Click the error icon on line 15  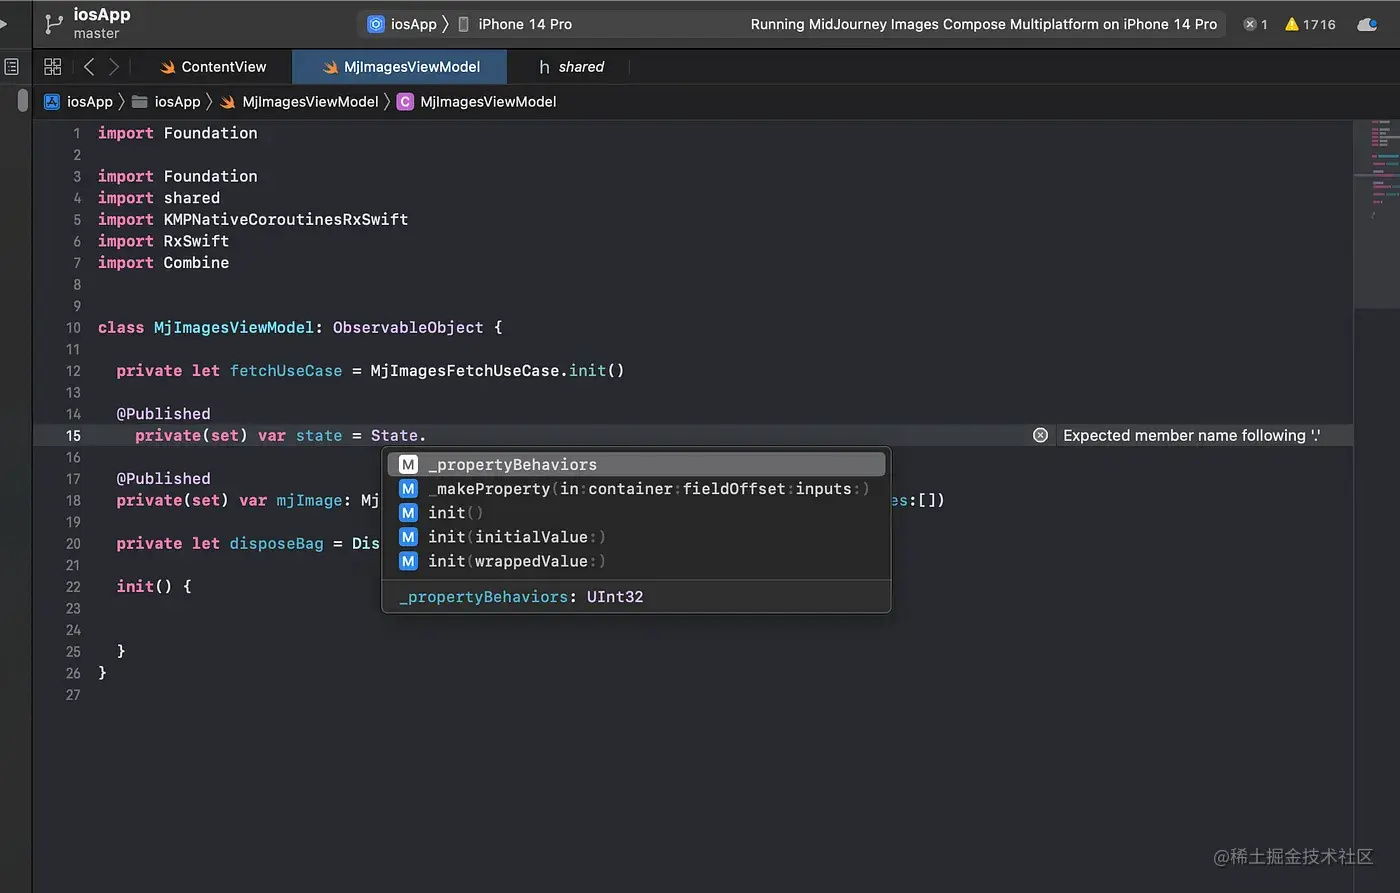pyautogui.click(x=1040, y=435)
